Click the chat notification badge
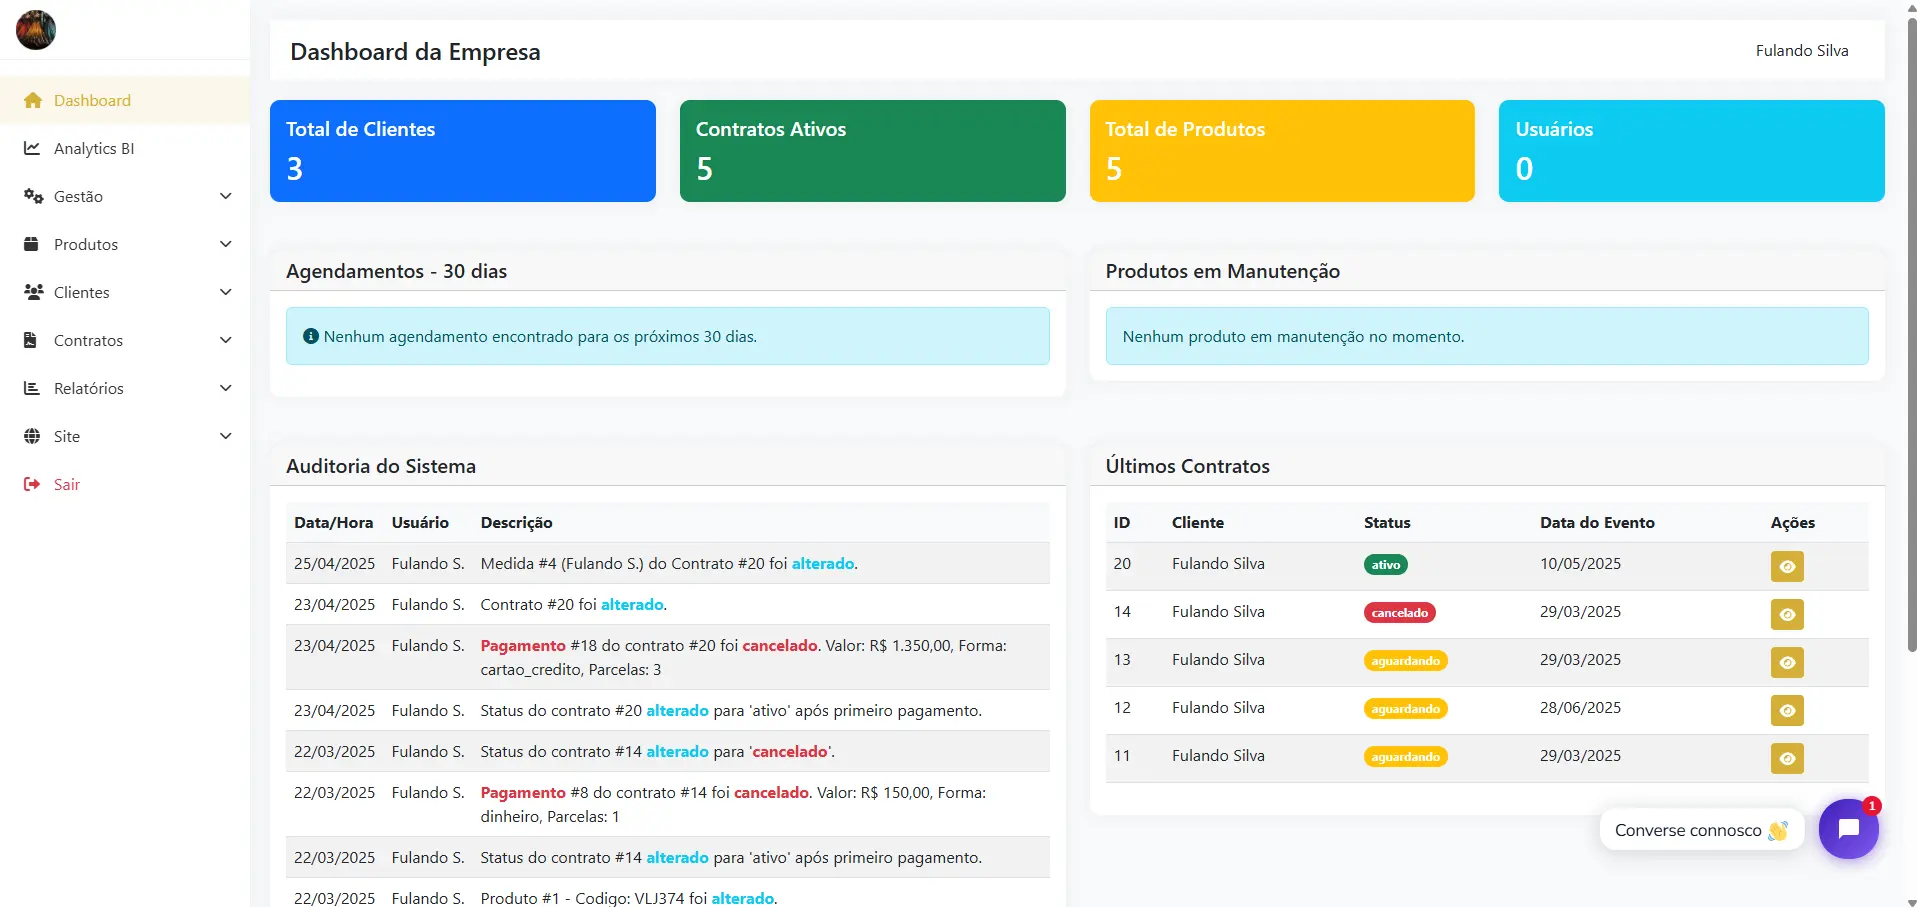 click(x=1872, y=806)
